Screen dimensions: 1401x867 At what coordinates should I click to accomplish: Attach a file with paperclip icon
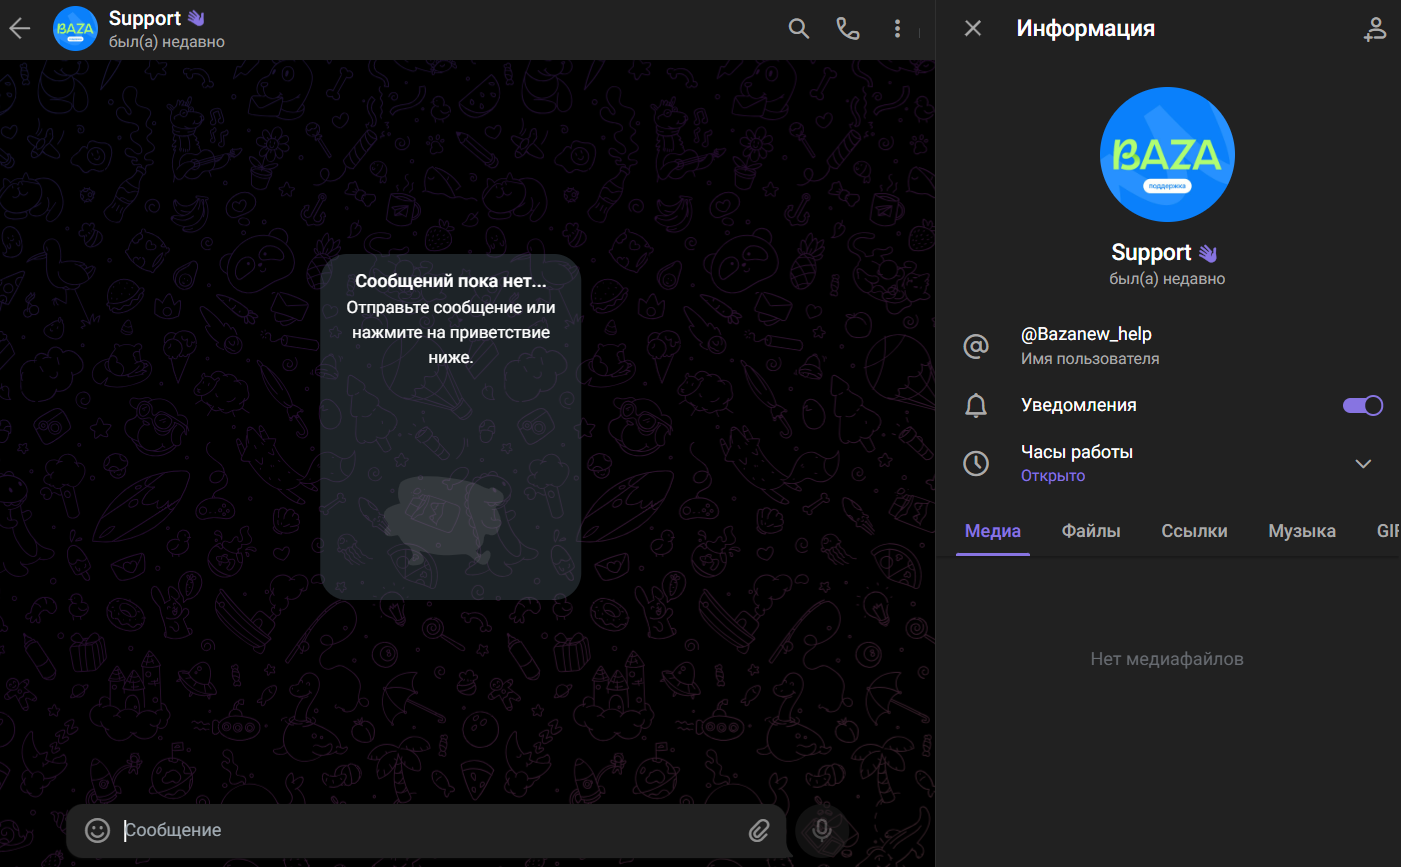(x=759, y=830)
